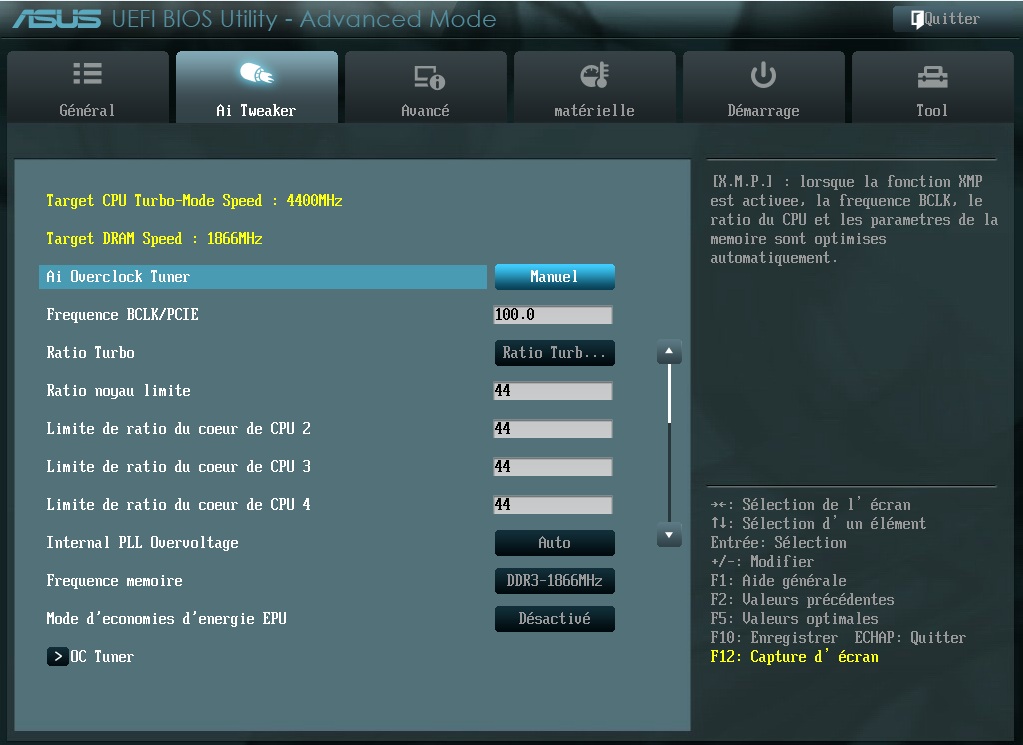Toggle EPU power saving Désactivé option
The height and width of the screenshot is (745, 1023).
tap(554, 619)
